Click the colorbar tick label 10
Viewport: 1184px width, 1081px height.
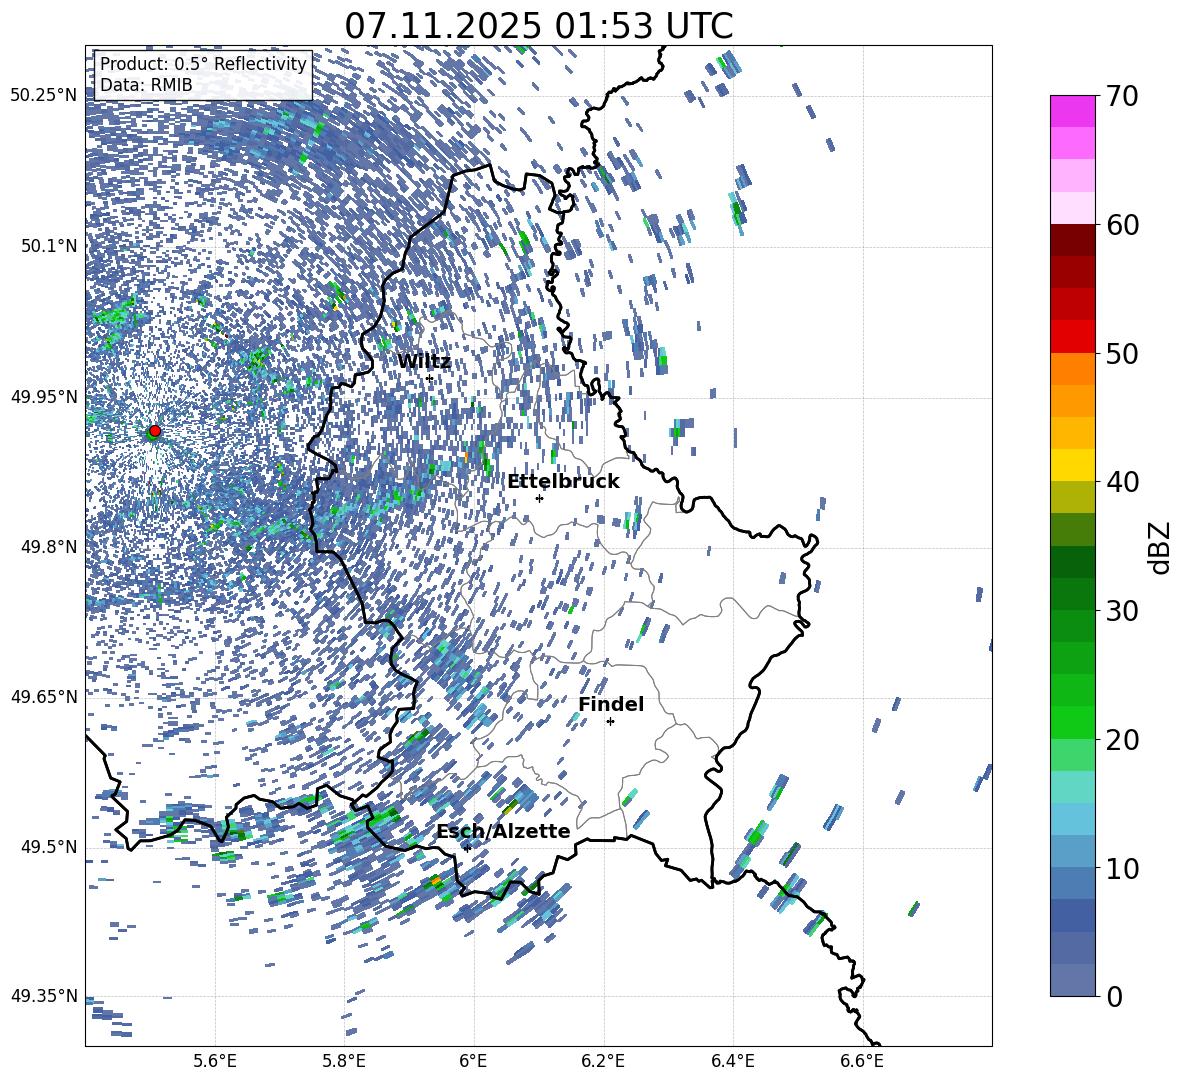pyautogui.click(x=1122, y=869)
